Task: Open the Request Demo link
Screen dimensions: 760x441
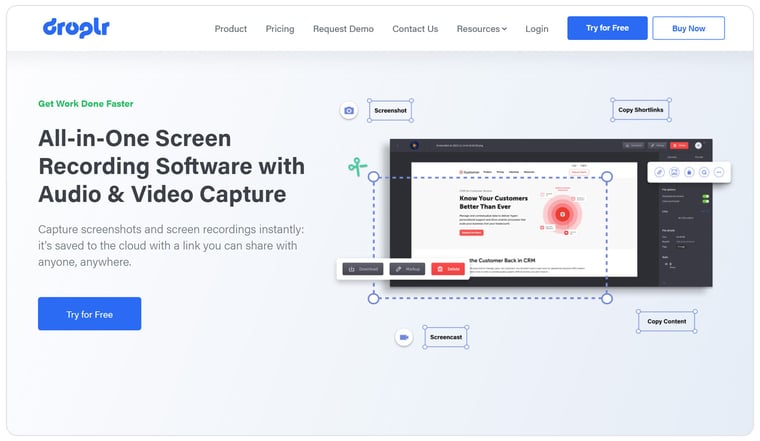Action: click(343, 29)
